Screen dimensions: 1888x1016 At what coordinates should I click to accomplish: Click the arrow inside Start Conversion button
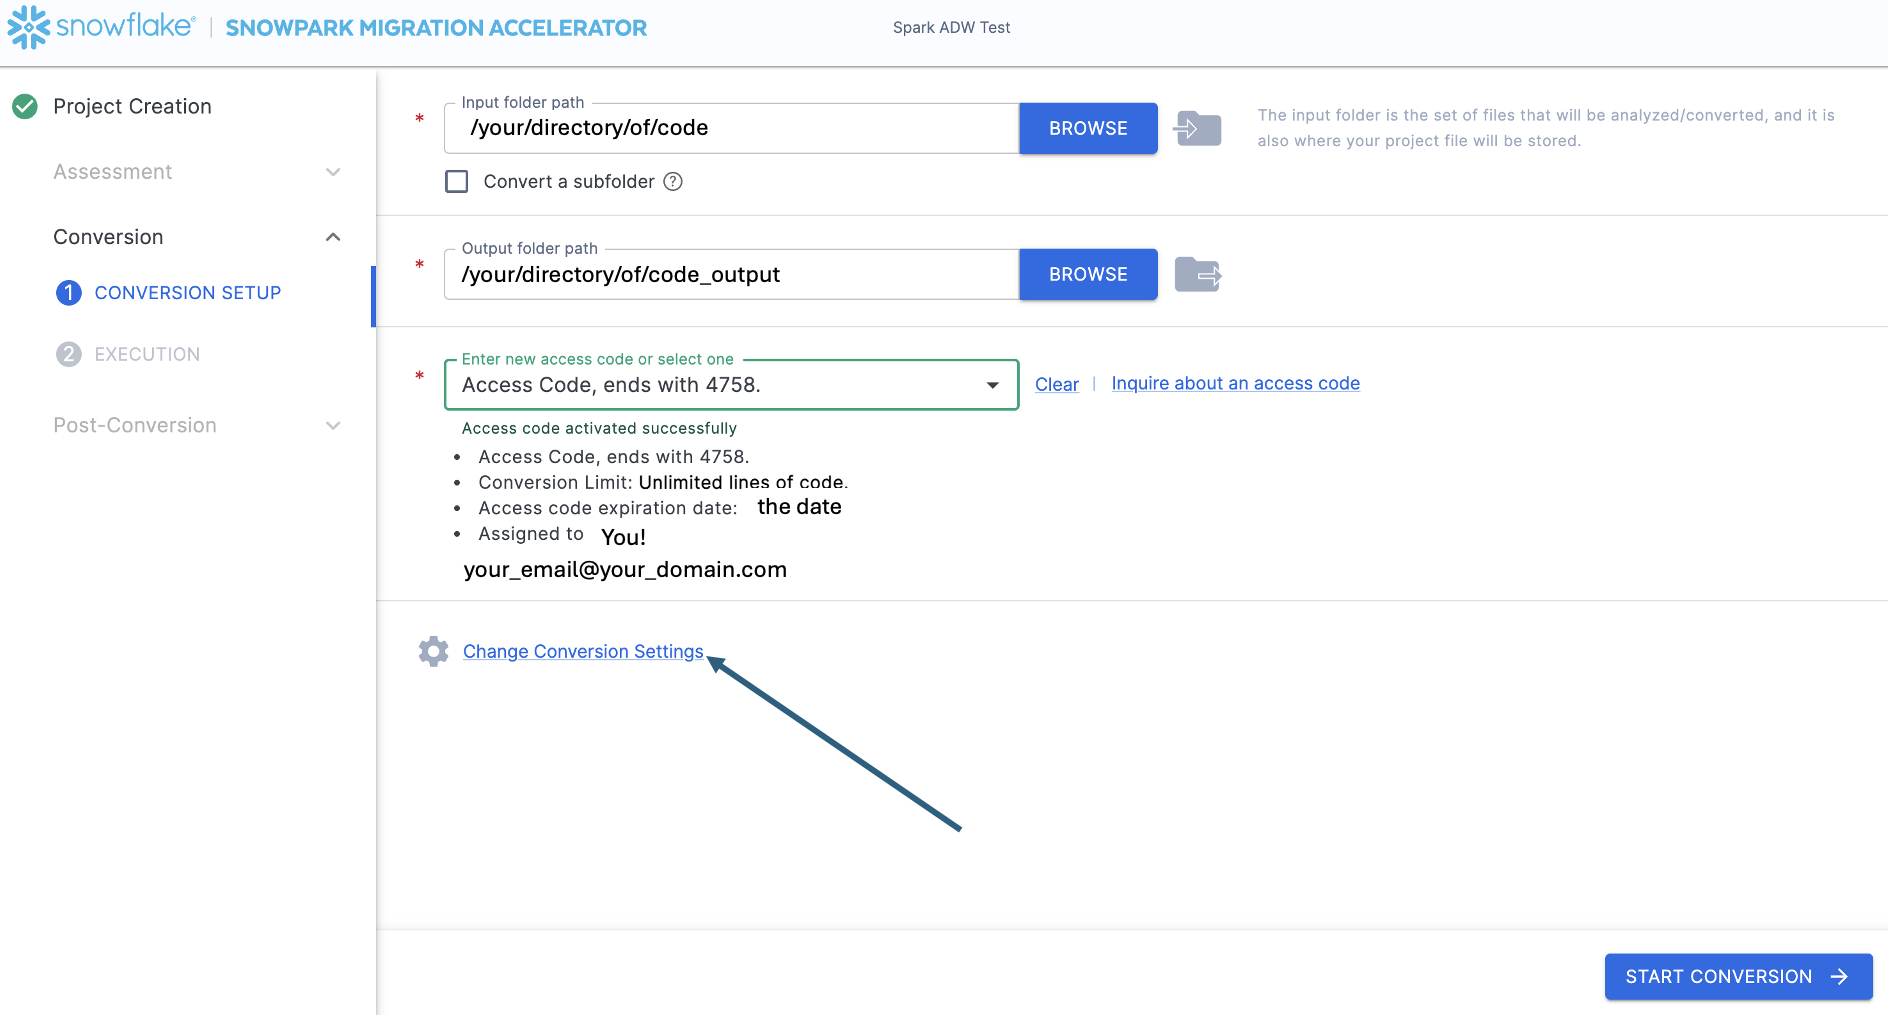[1840, 977]
